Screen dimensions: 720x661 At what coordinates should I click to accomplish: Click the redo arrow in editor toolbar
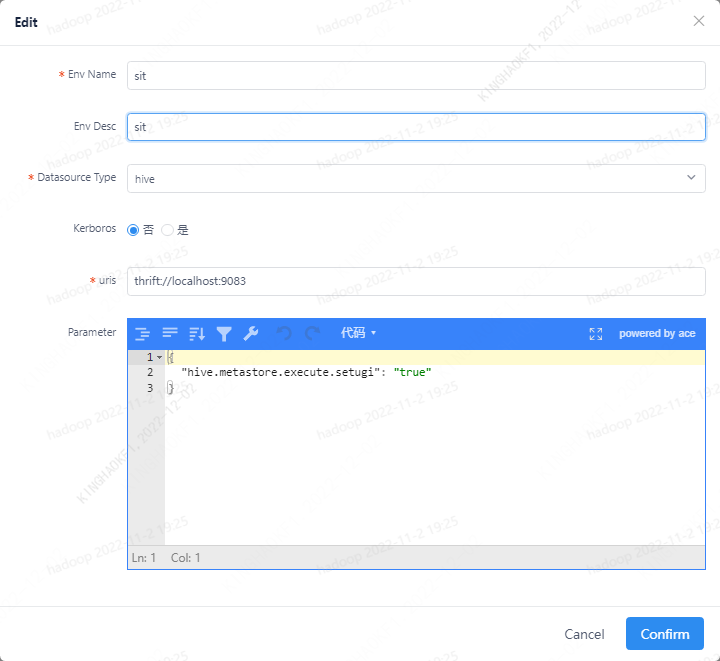[x=312, y=333]
